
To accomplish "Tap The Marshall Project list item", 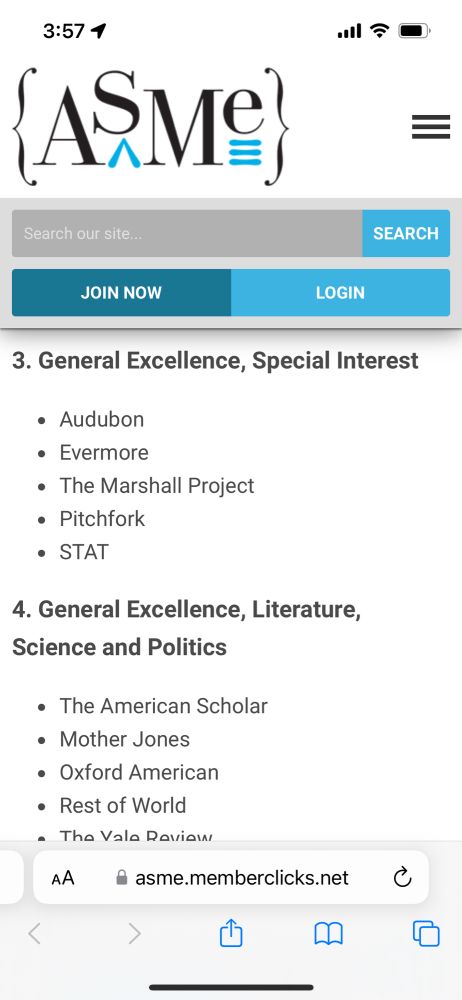I will click(157, 485).
